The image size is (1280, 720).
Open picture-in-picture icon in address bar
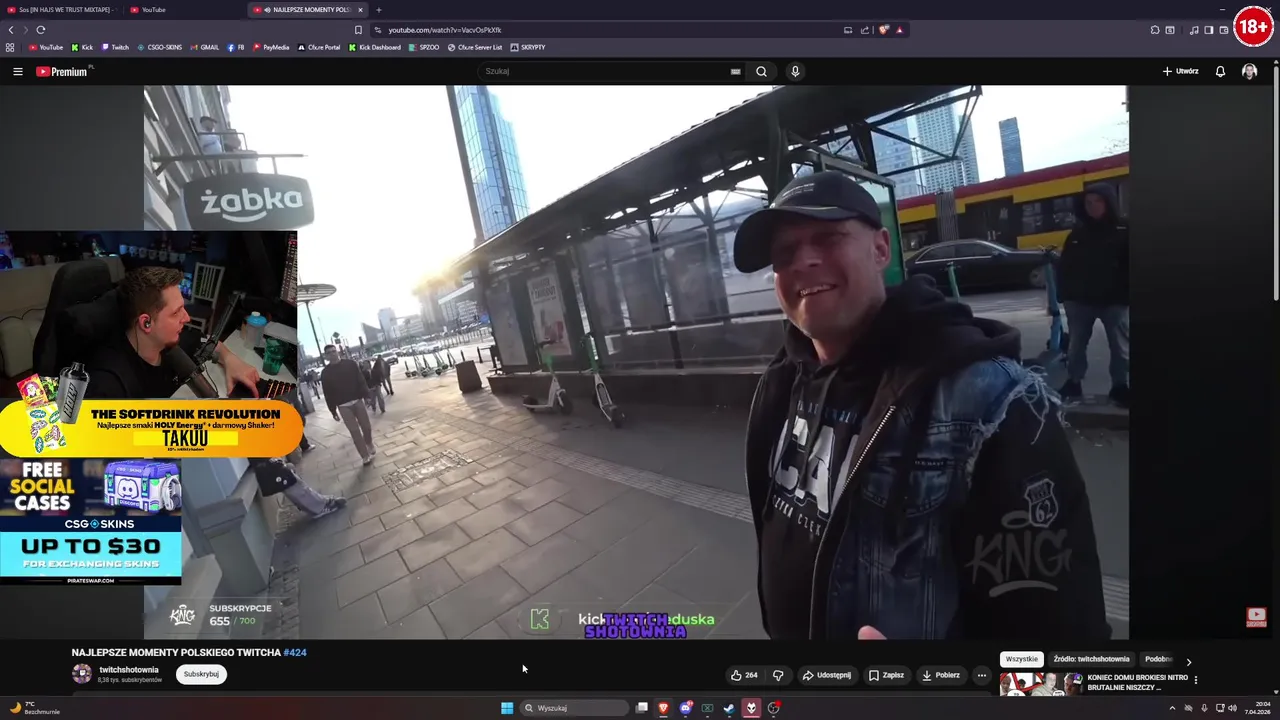pos(848,30)
